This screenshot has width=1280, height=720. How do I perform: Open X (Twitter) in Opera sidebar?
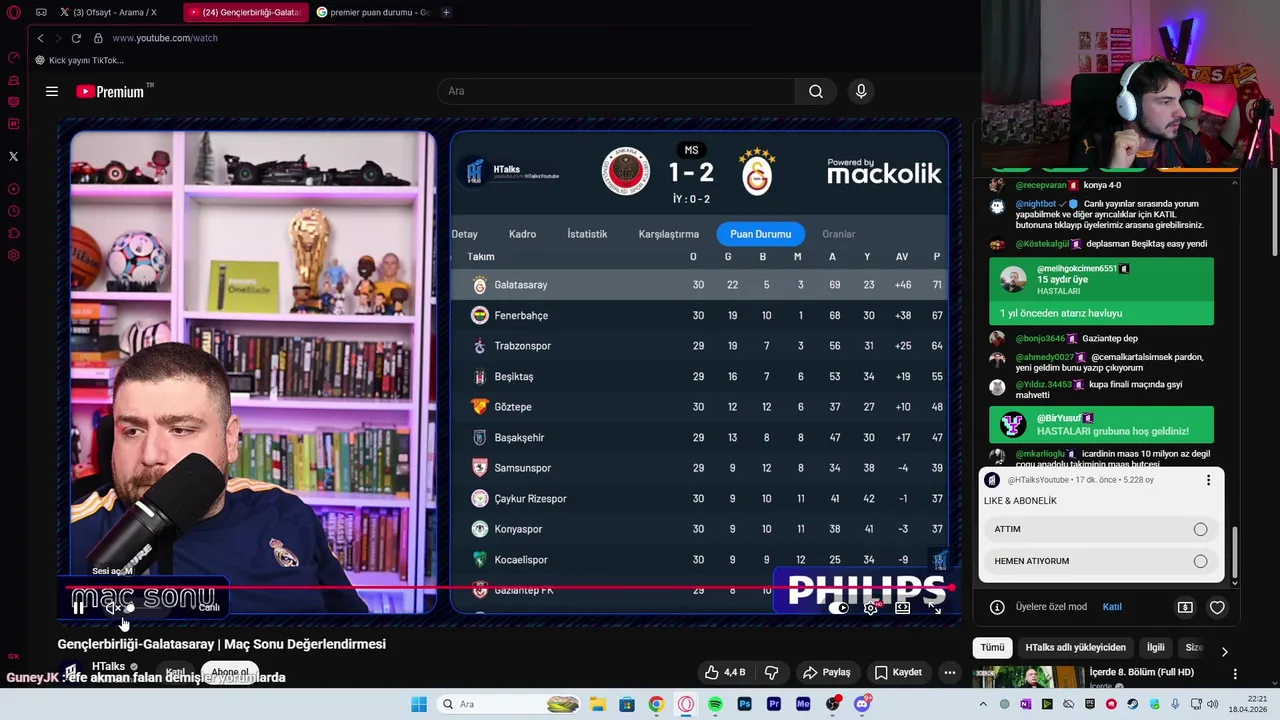tap(13, 156)
